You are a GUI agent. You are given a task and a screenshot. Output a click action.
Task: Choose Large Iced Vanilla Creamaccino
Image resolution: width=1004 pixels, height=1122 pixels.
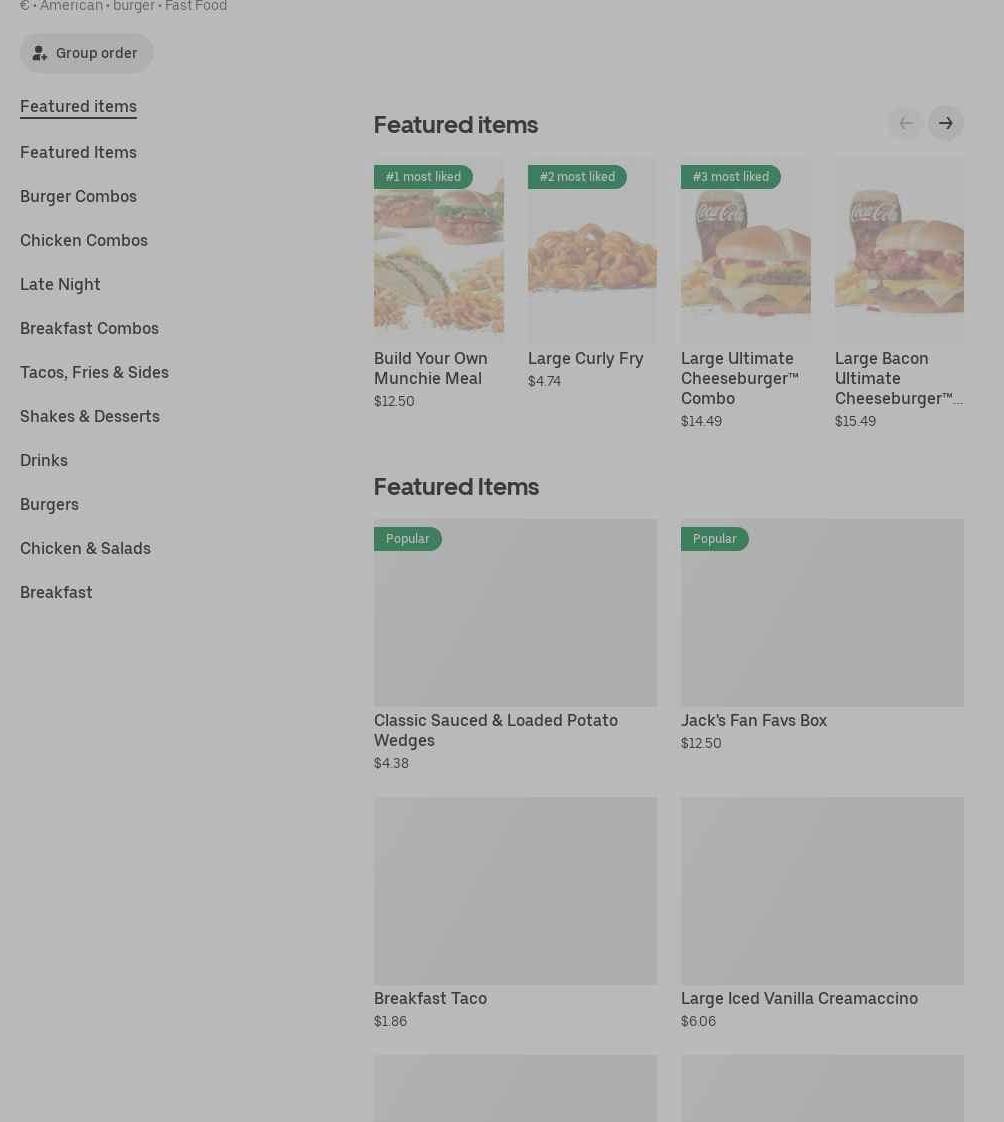pyautogui.click(x=822, y=891)
